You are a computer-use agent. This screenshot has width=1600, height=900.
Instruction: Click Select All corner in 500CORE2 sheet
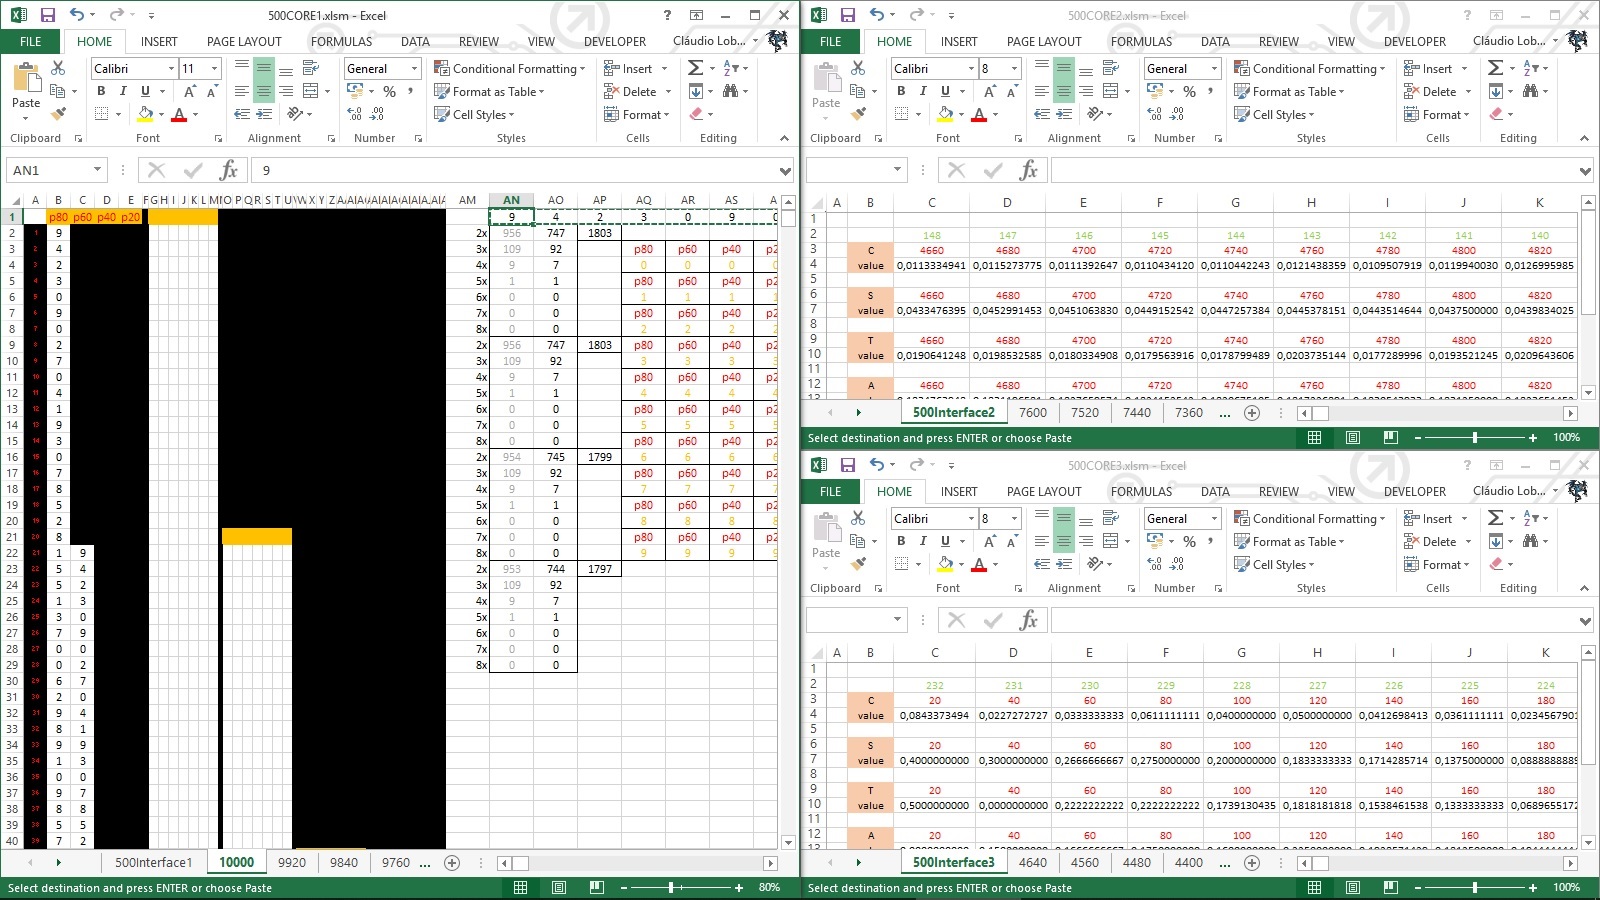[815, 202]
